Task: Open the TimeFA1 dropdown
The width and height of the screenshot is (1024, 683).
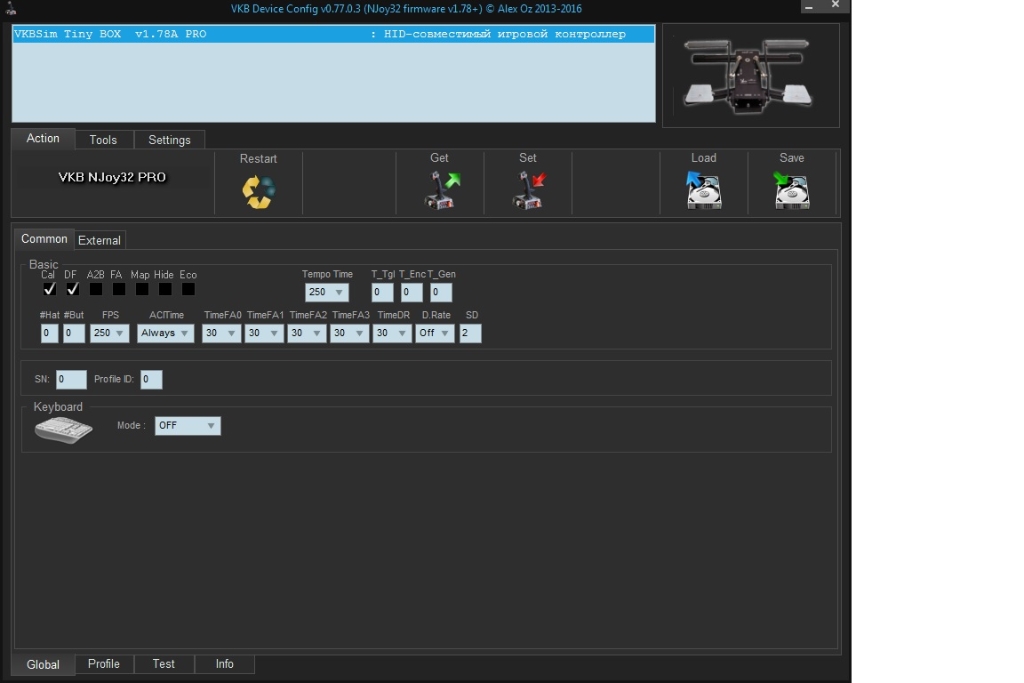Action: tap(264, 333)
